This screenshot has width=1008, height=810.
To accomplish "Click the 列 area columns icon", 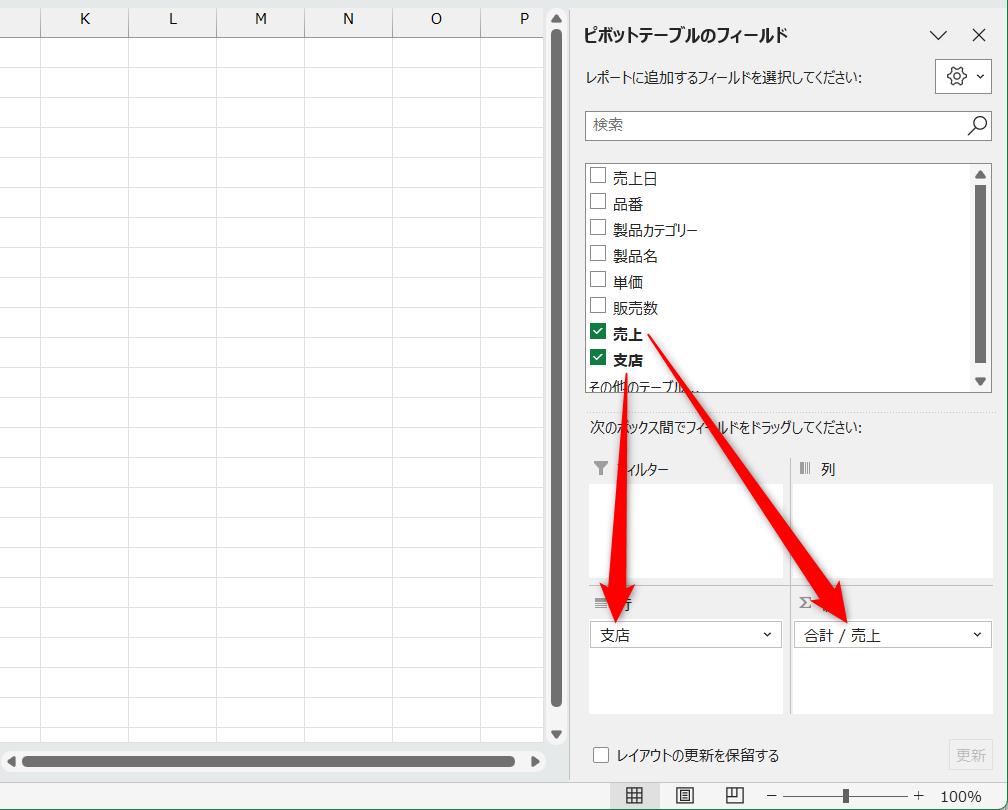I will click(x=807, y=467).
